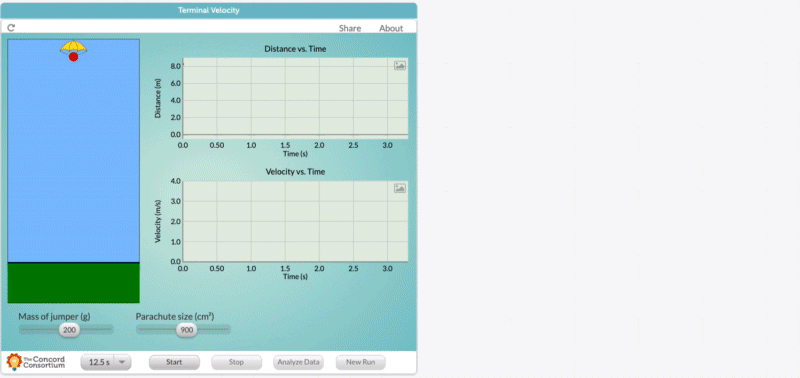Click the 12.5 s duration selector
Image resolution: width=800 pixels, height=378 pixels.
point(106,362)
